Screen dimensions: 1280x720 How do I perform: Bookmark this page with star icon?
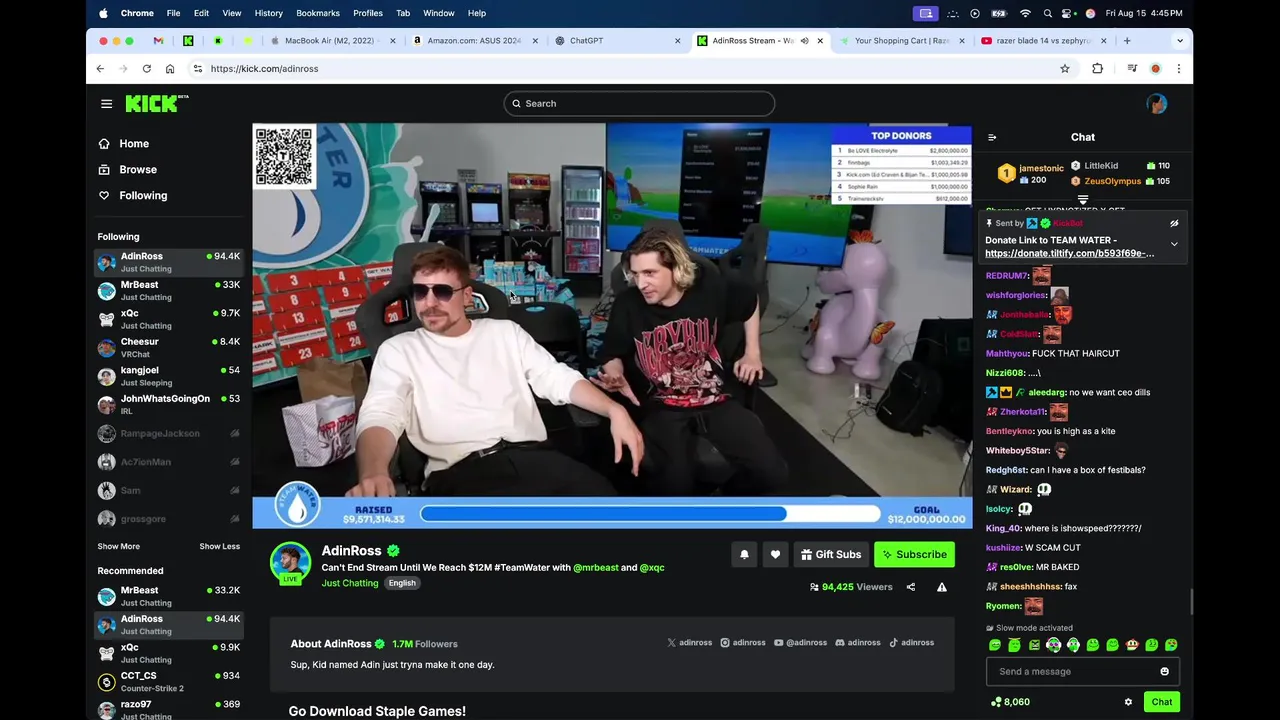[x=1065, y=69]
